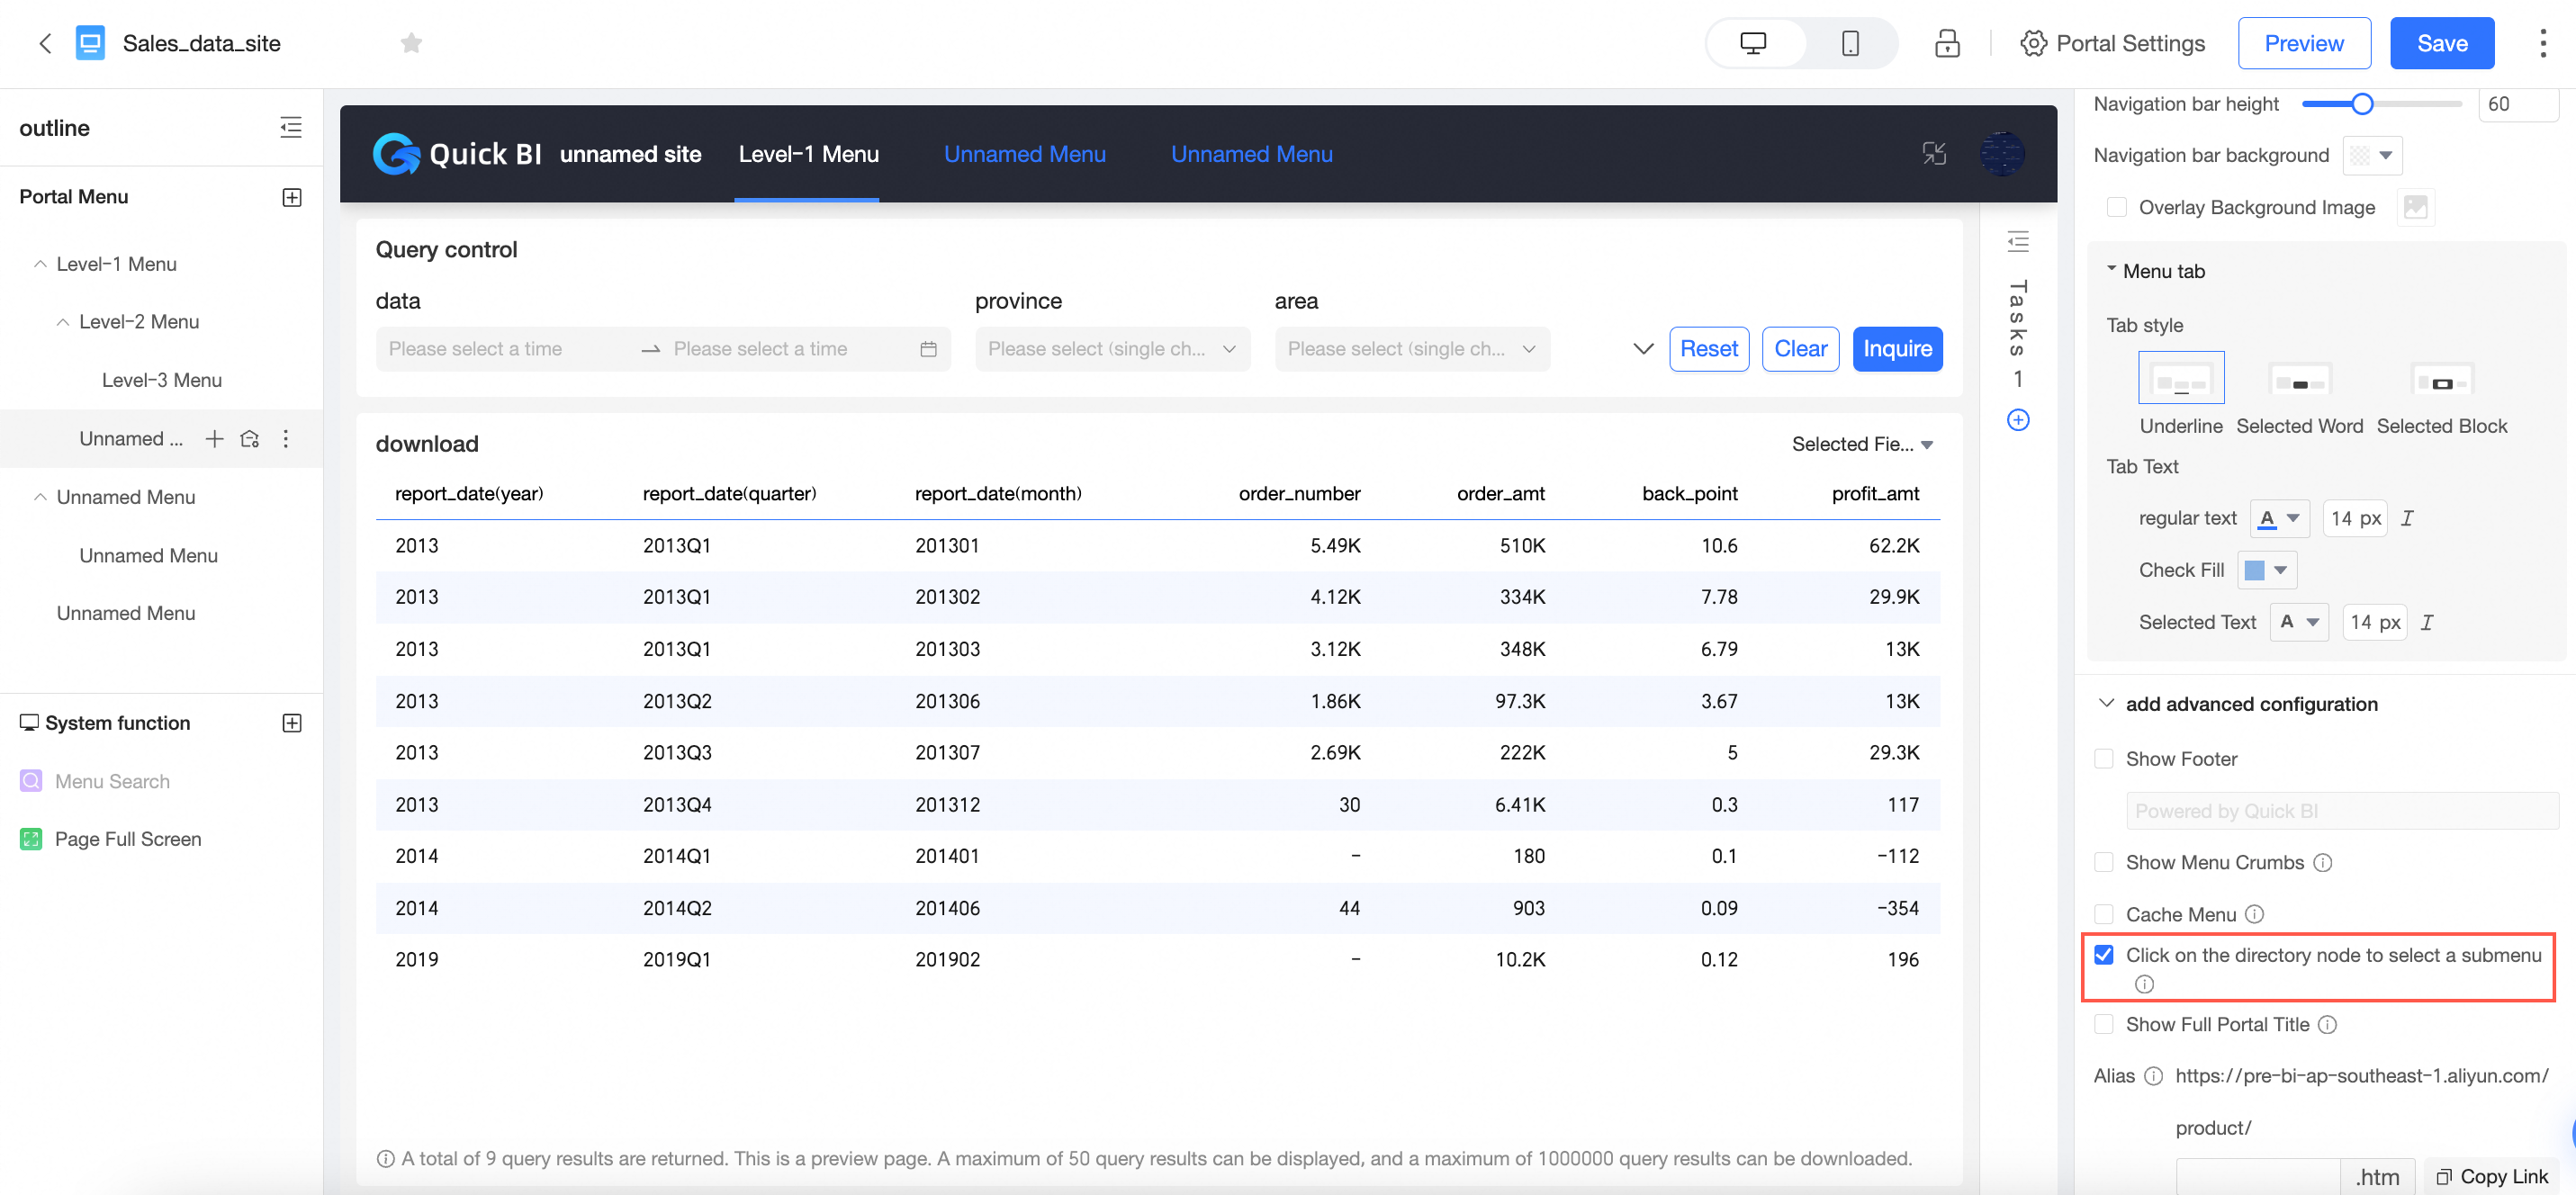Select the Level-1 Menu navigation tab

[x=807, y=154]
